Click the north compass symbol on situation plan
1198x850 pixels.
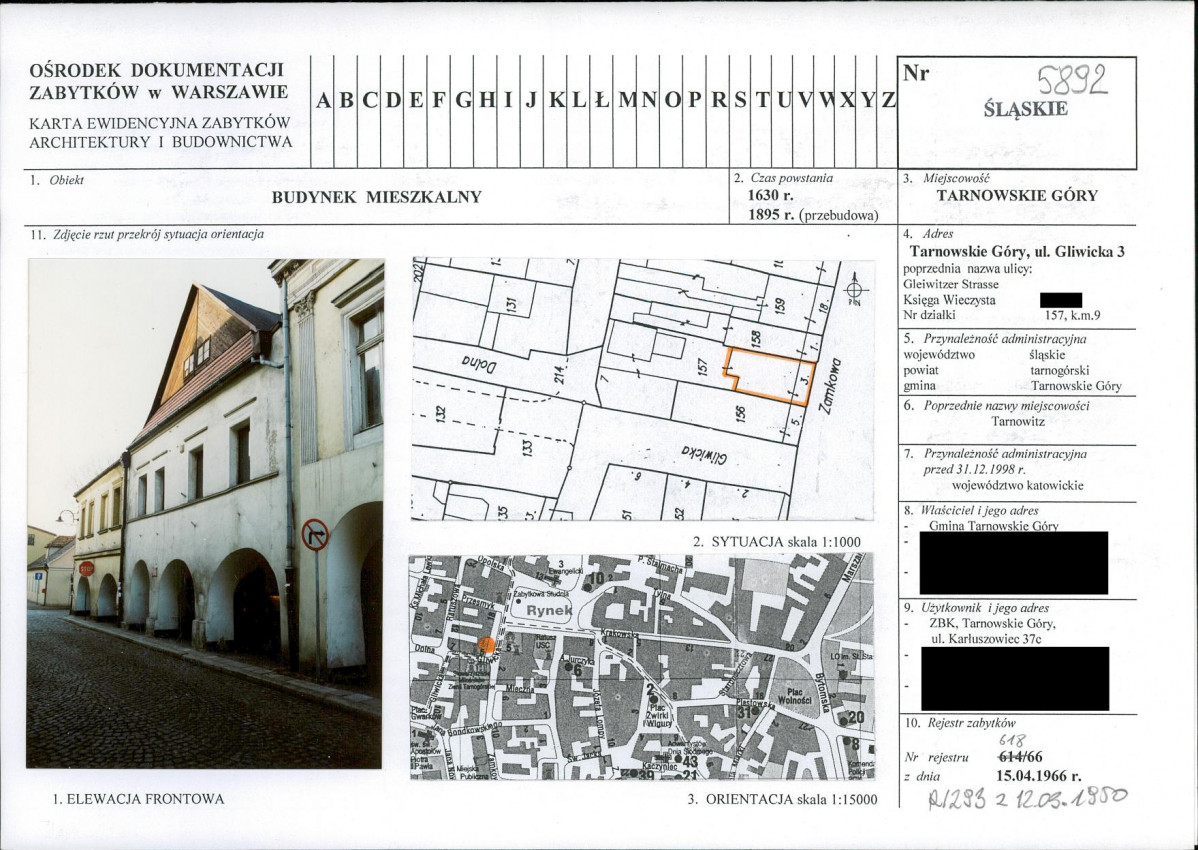click(x=855, y=290)
